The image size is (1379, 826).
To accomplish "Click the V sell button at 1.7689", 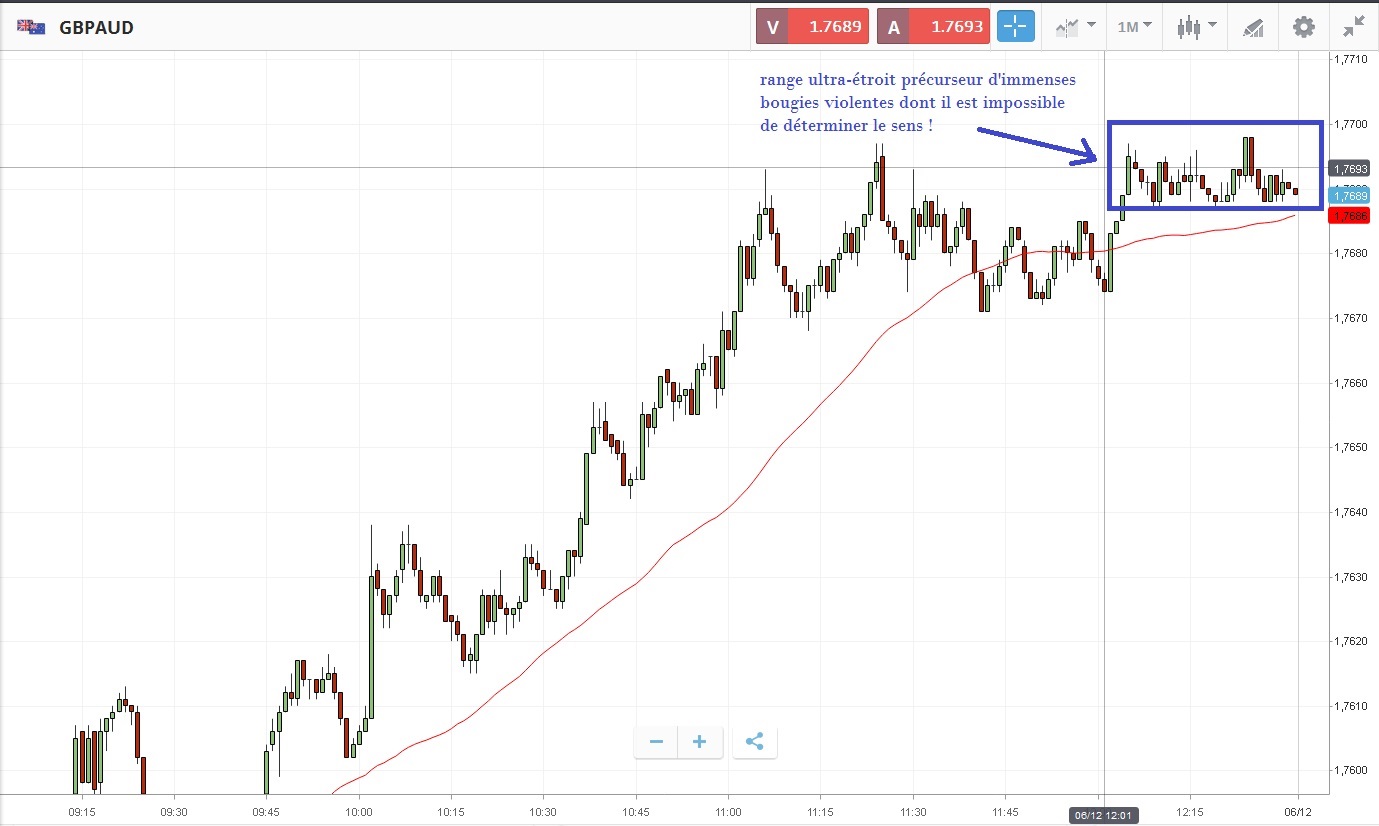I will (812, 27).
